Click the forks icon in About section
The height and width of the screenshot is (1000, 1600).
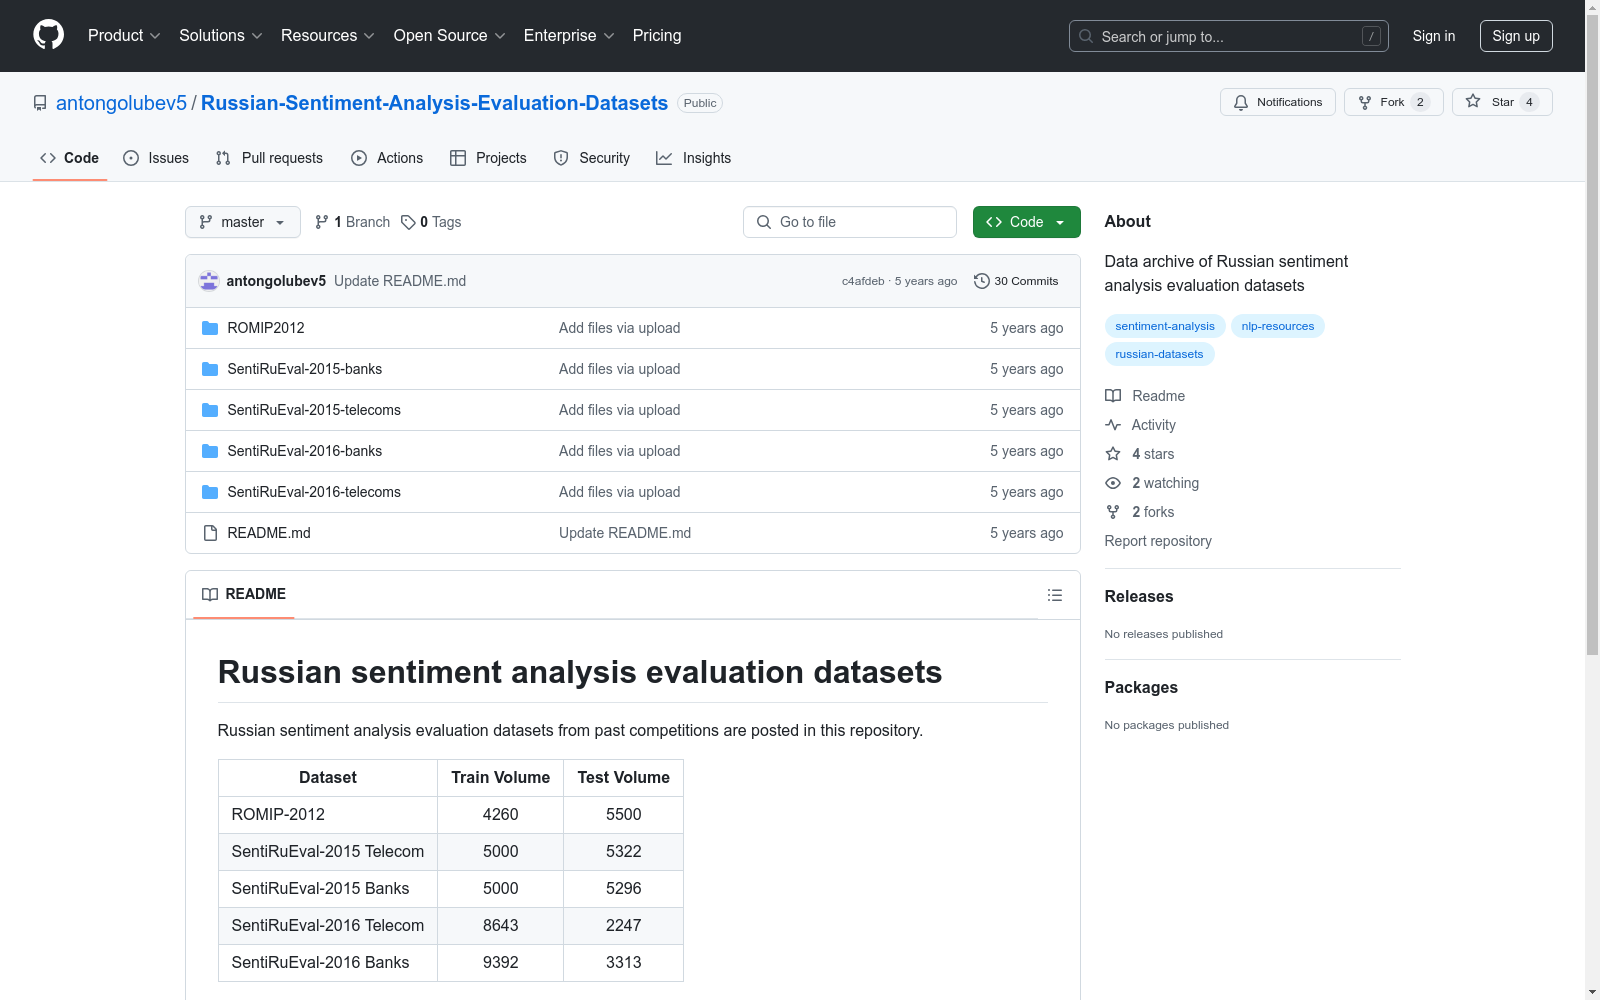(1113, 512)
